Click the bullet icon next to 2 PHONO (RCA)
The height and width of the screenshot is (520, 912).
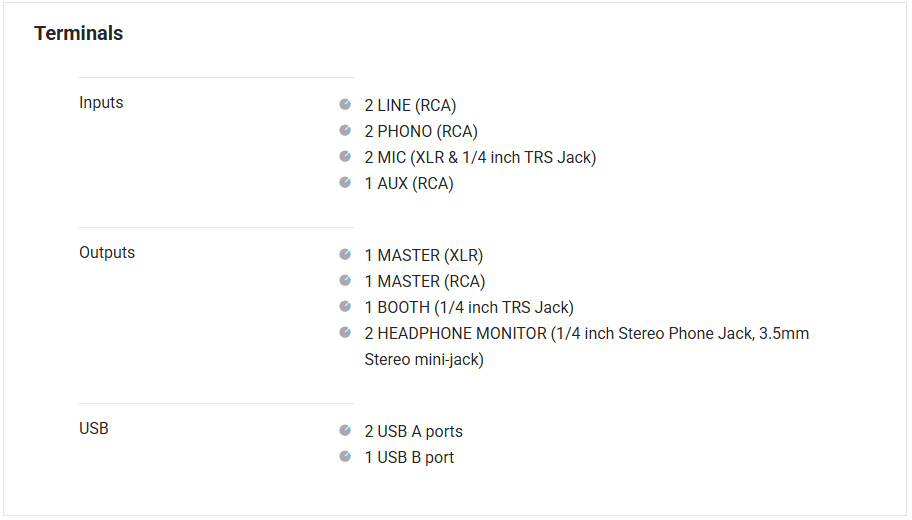pos(345,131)
